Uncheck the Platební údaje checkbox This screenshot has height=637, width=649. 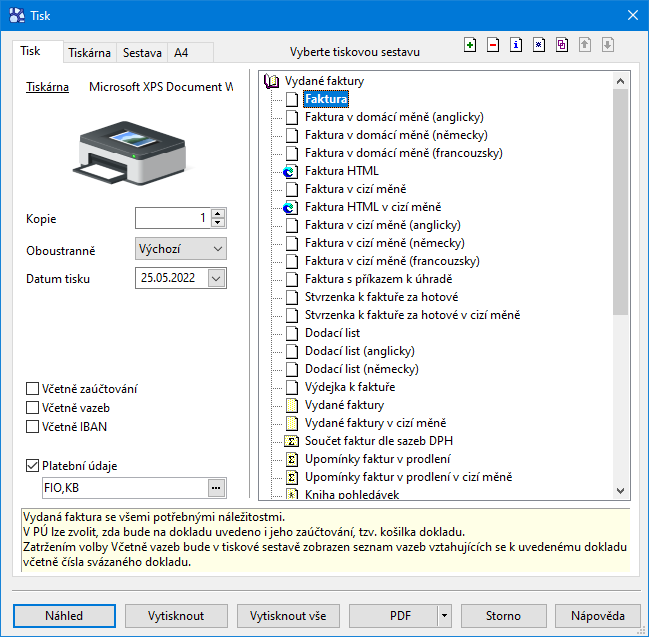32,466
